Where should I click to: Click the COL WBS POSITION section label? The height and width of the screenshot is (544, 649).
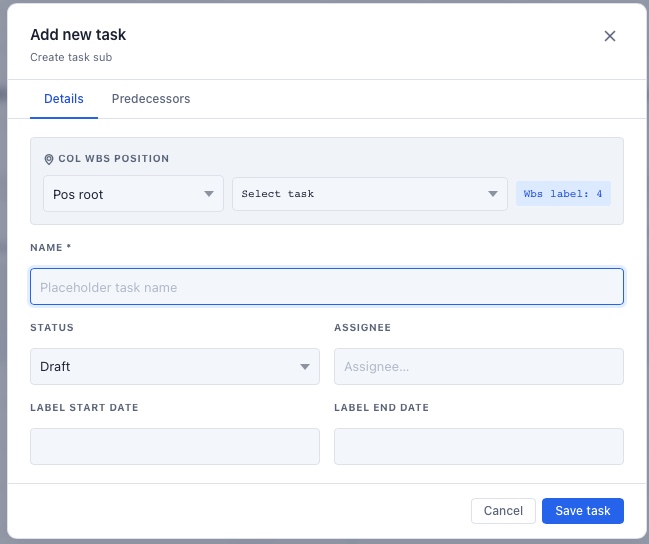114,159
